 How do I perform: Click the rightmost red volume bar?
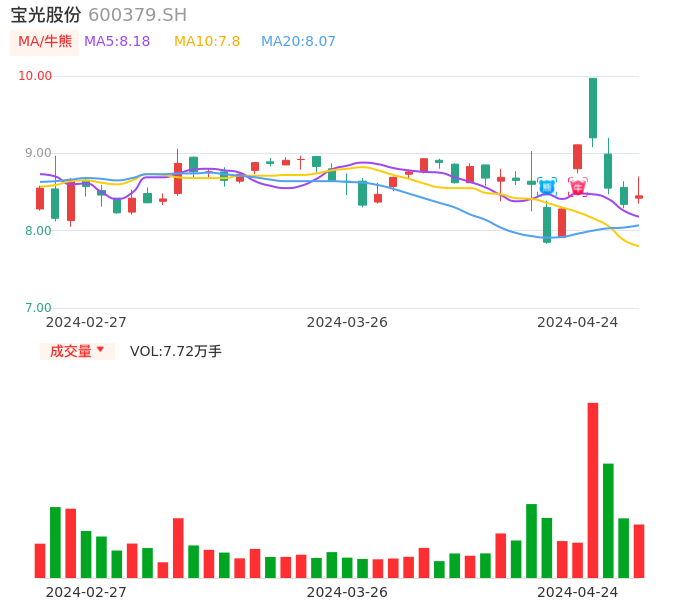pyautogui.click(x=639, y=551)
